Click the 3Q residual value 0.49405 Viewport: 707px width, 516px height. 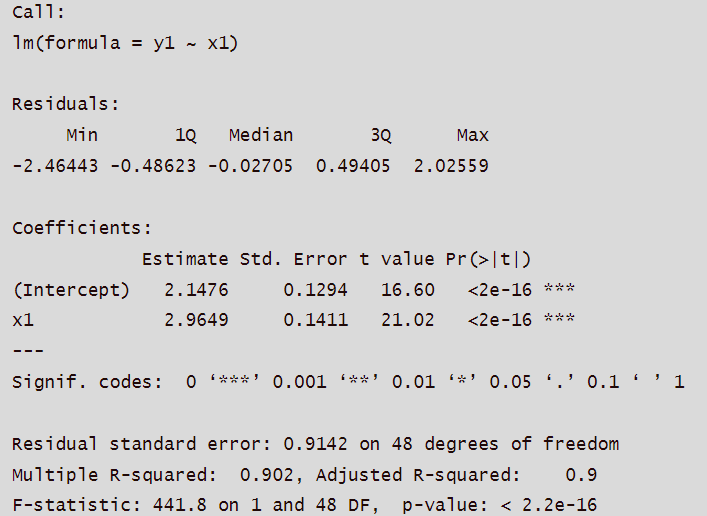[x=353, y=166]
